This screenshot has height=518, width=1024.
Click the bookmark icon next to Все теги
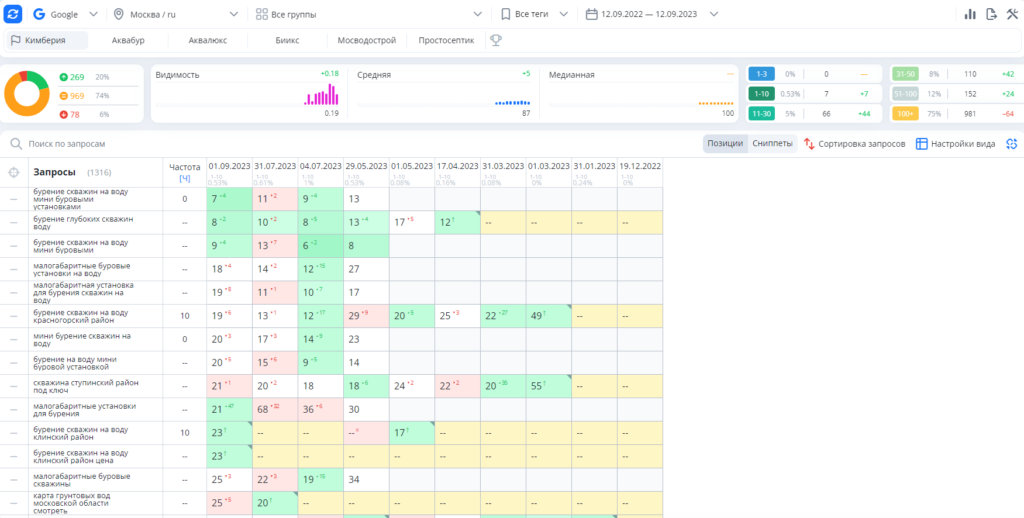(x=505, y=14)
